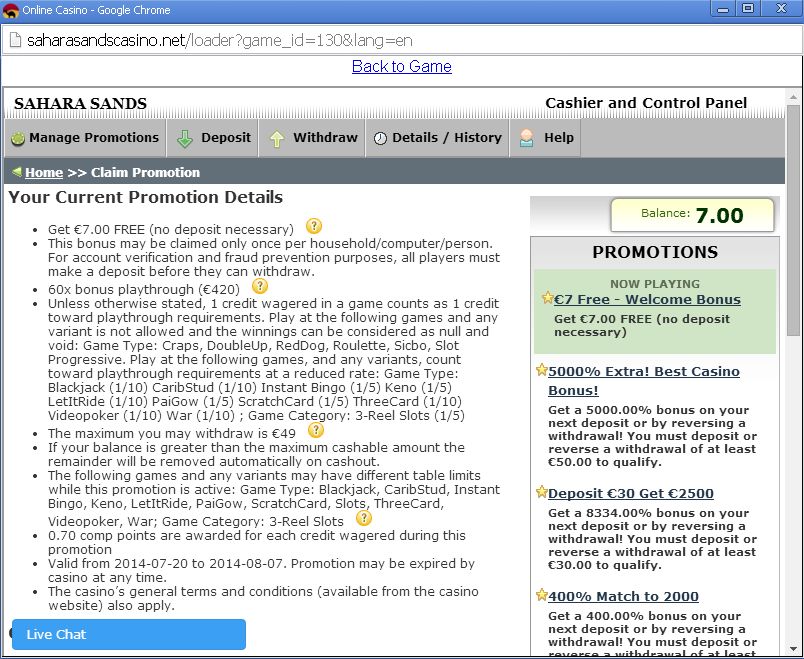Click star icon beside 5000% Extra bonus
This screenshot has width=804, height=659.
(x=542, y=370)
